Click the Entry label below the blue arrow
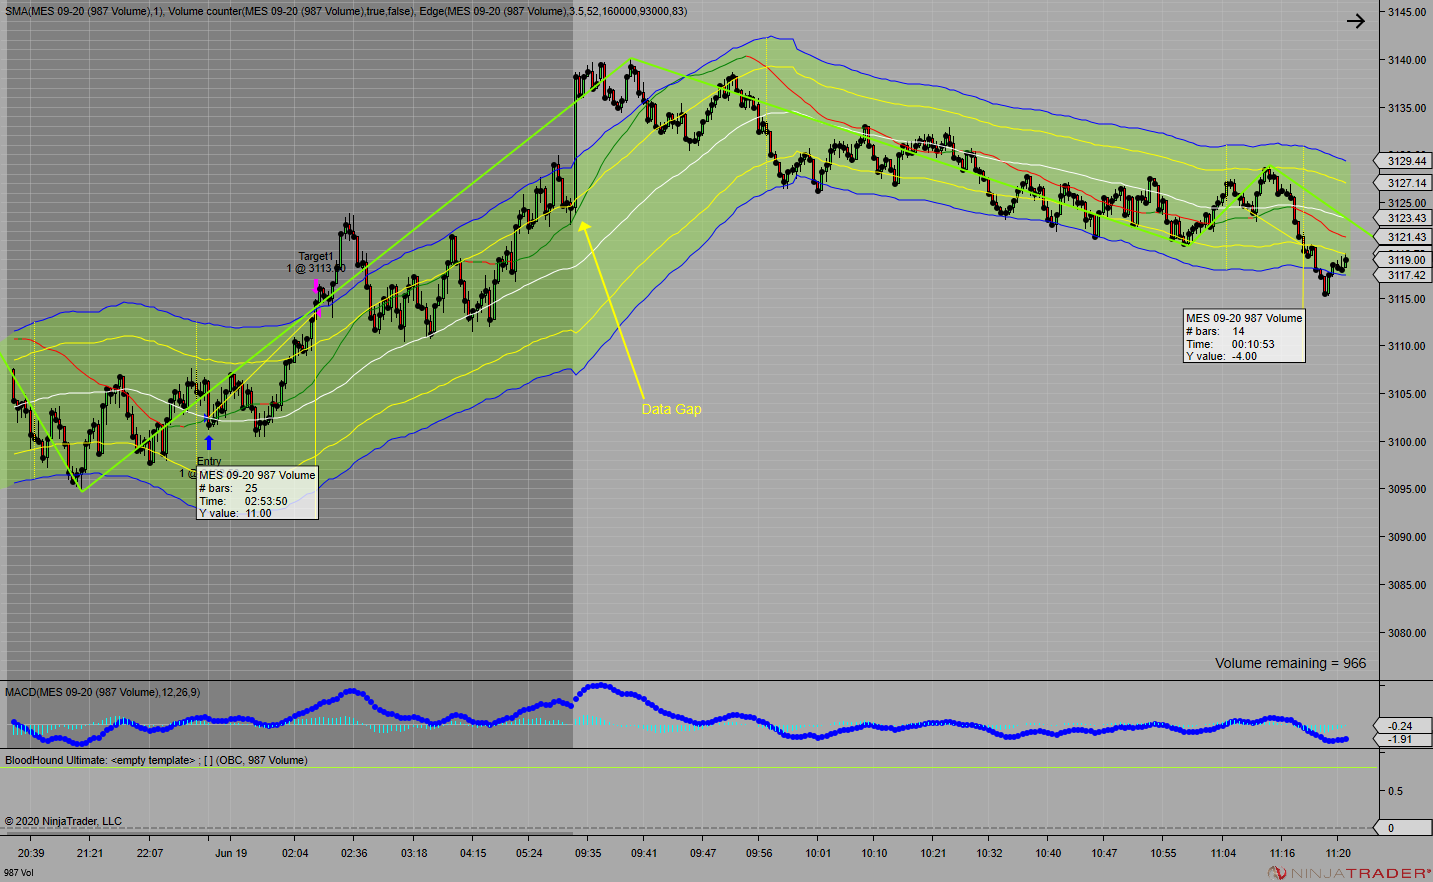The width and height of the screenshot is (1433, 882). [x=209, y=461]
